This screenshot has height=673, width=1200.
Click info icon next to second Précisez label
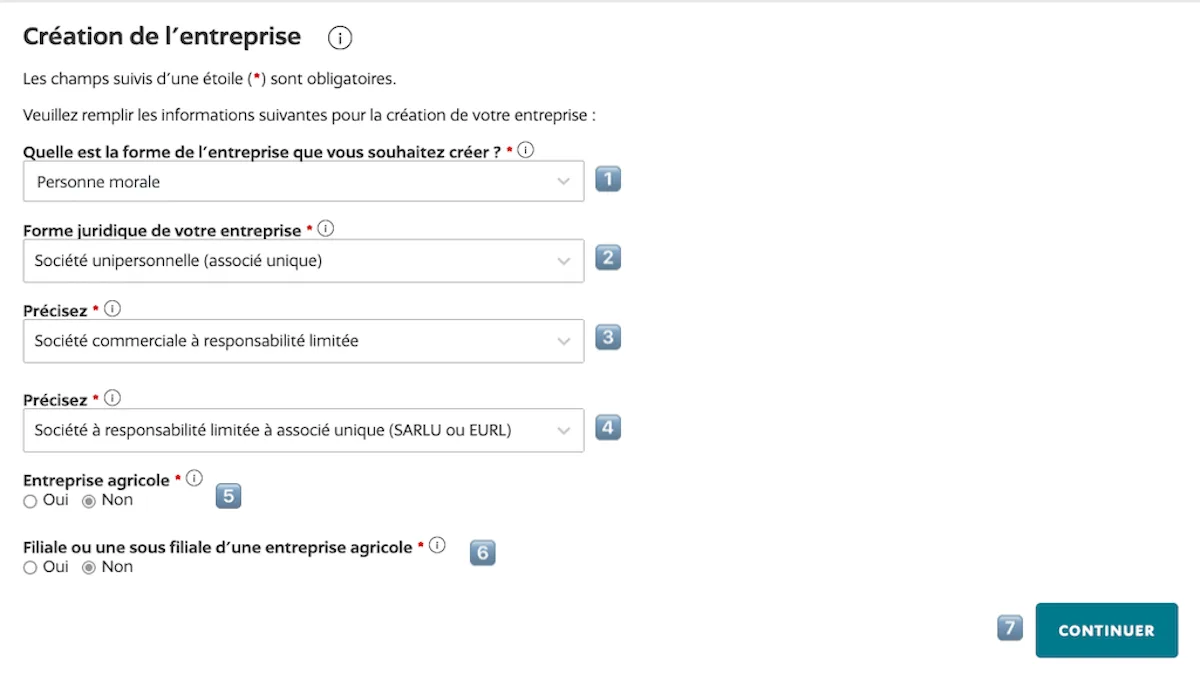[x=112, y=398]
